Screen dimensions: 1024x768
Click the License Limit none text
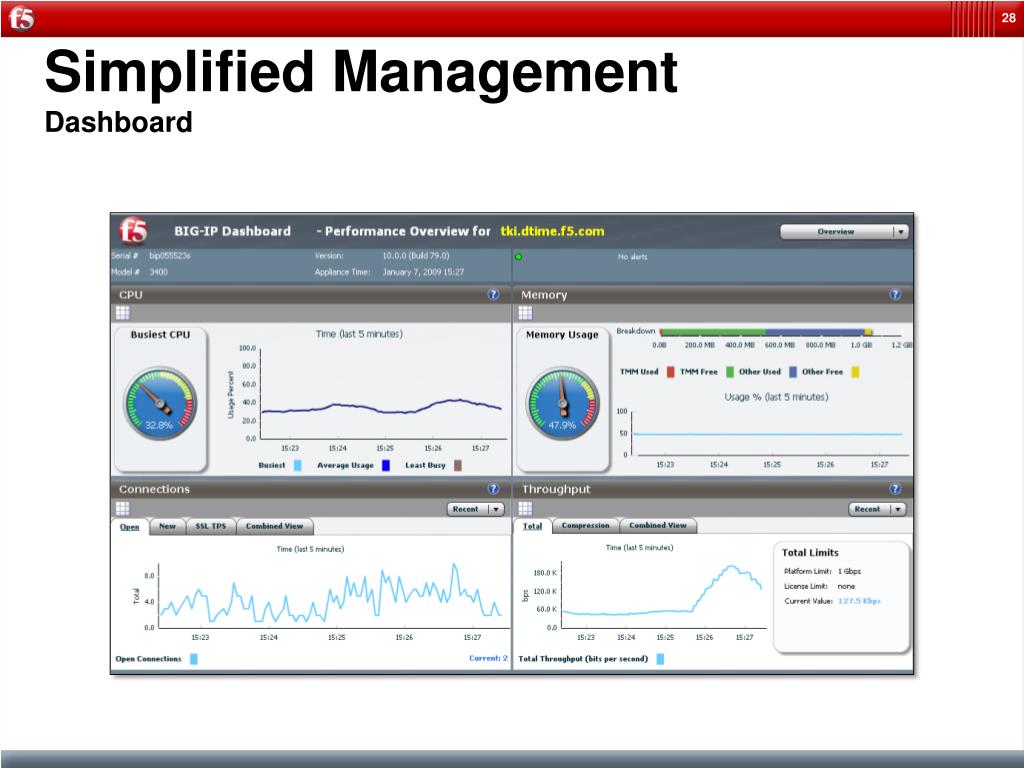click(x=819, y=586)
